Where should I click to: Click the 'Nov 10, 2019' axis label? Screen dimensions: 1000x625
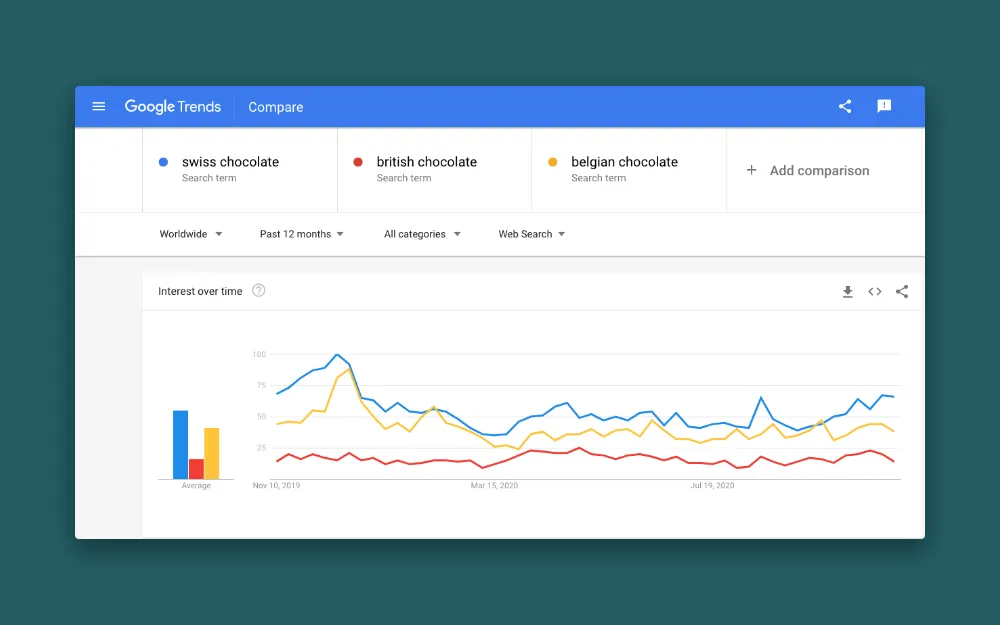[276, 485]
